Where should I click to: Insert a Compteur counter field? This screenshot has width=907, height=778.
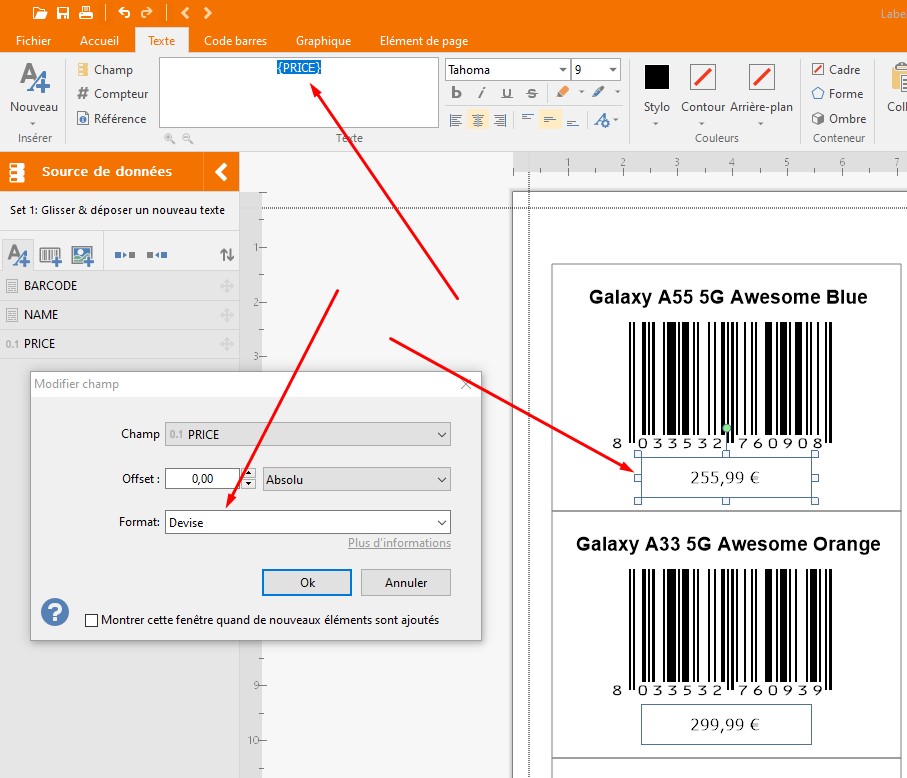pos(111,94)
